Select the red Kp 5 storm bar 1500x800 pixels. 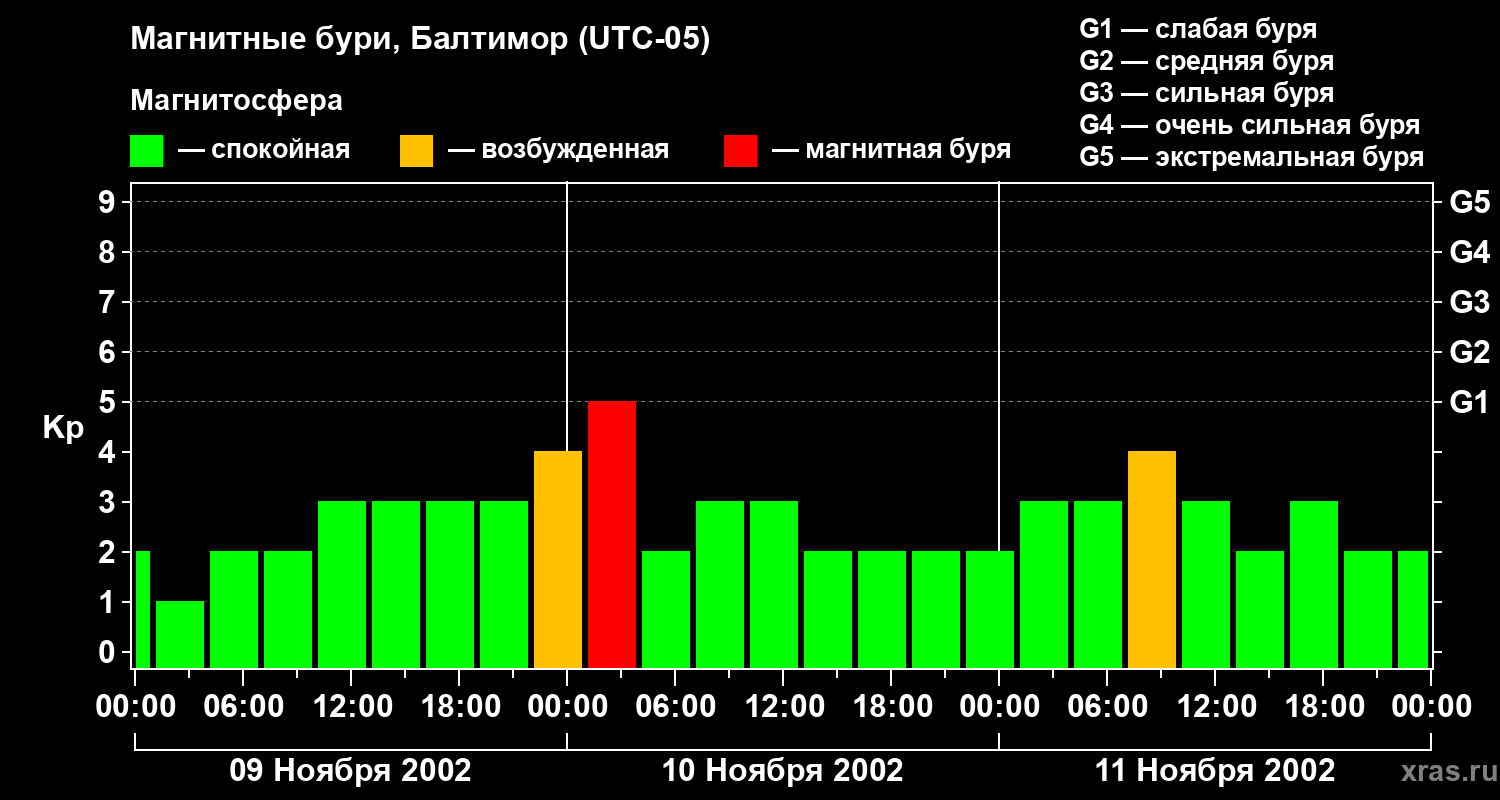[612, 534]
